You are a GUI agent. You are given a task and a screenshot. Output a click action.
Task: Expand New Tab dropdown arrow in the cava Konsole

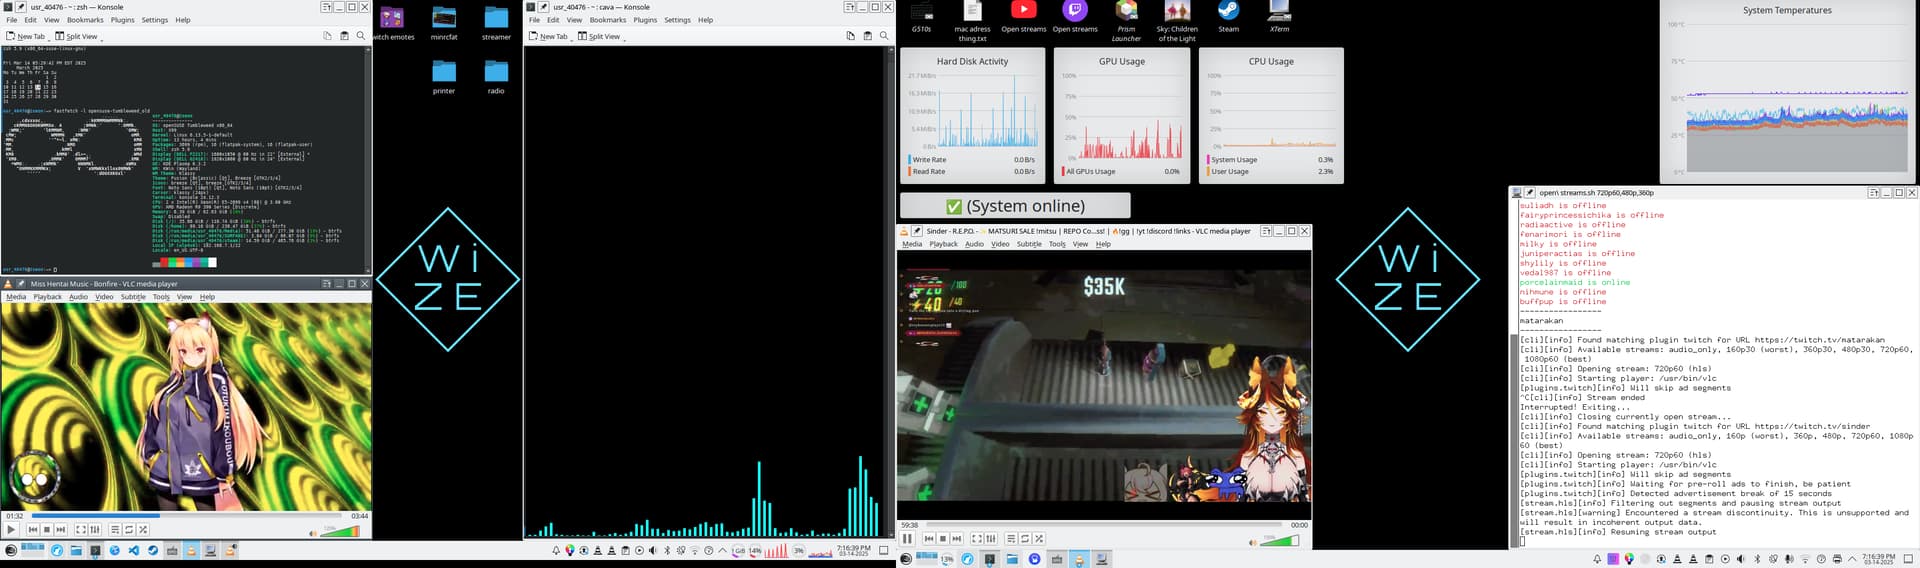[x=573, y=39]
